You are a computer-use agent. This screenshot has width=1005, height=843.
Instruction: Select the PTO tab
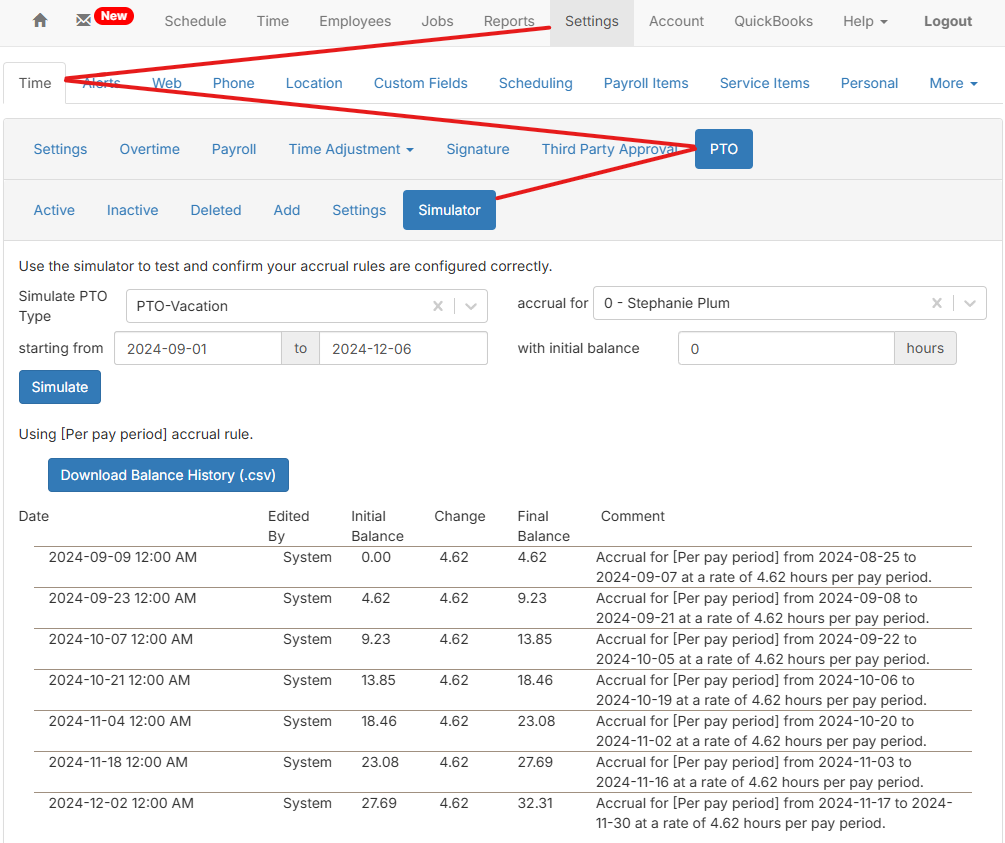pyautogui.click(x=723, y=148)
